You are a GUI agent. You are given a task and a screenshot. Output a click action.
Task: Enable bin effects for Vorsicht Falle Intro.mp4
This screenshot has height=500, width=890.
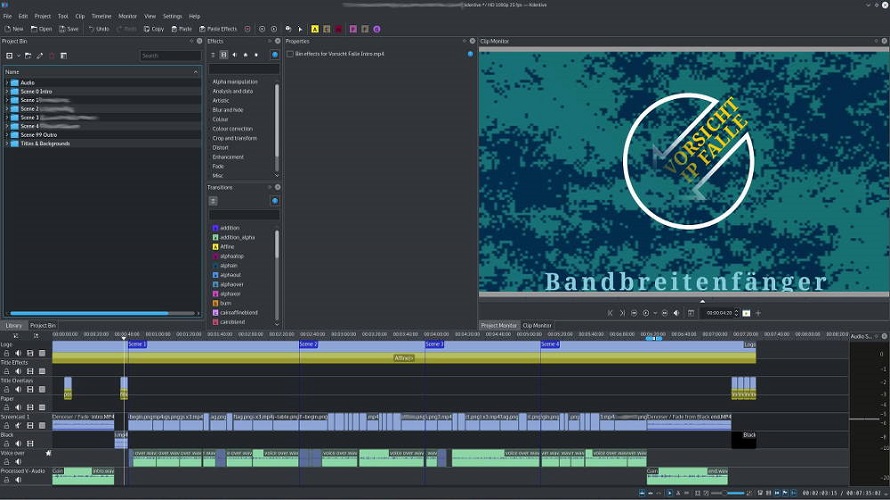coord(290,54)
